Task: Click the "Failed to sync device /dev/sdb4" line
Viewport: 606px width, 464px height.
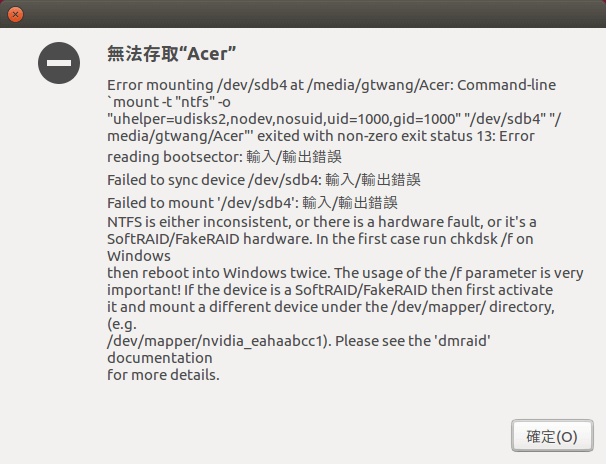Action: pos(264,181)
